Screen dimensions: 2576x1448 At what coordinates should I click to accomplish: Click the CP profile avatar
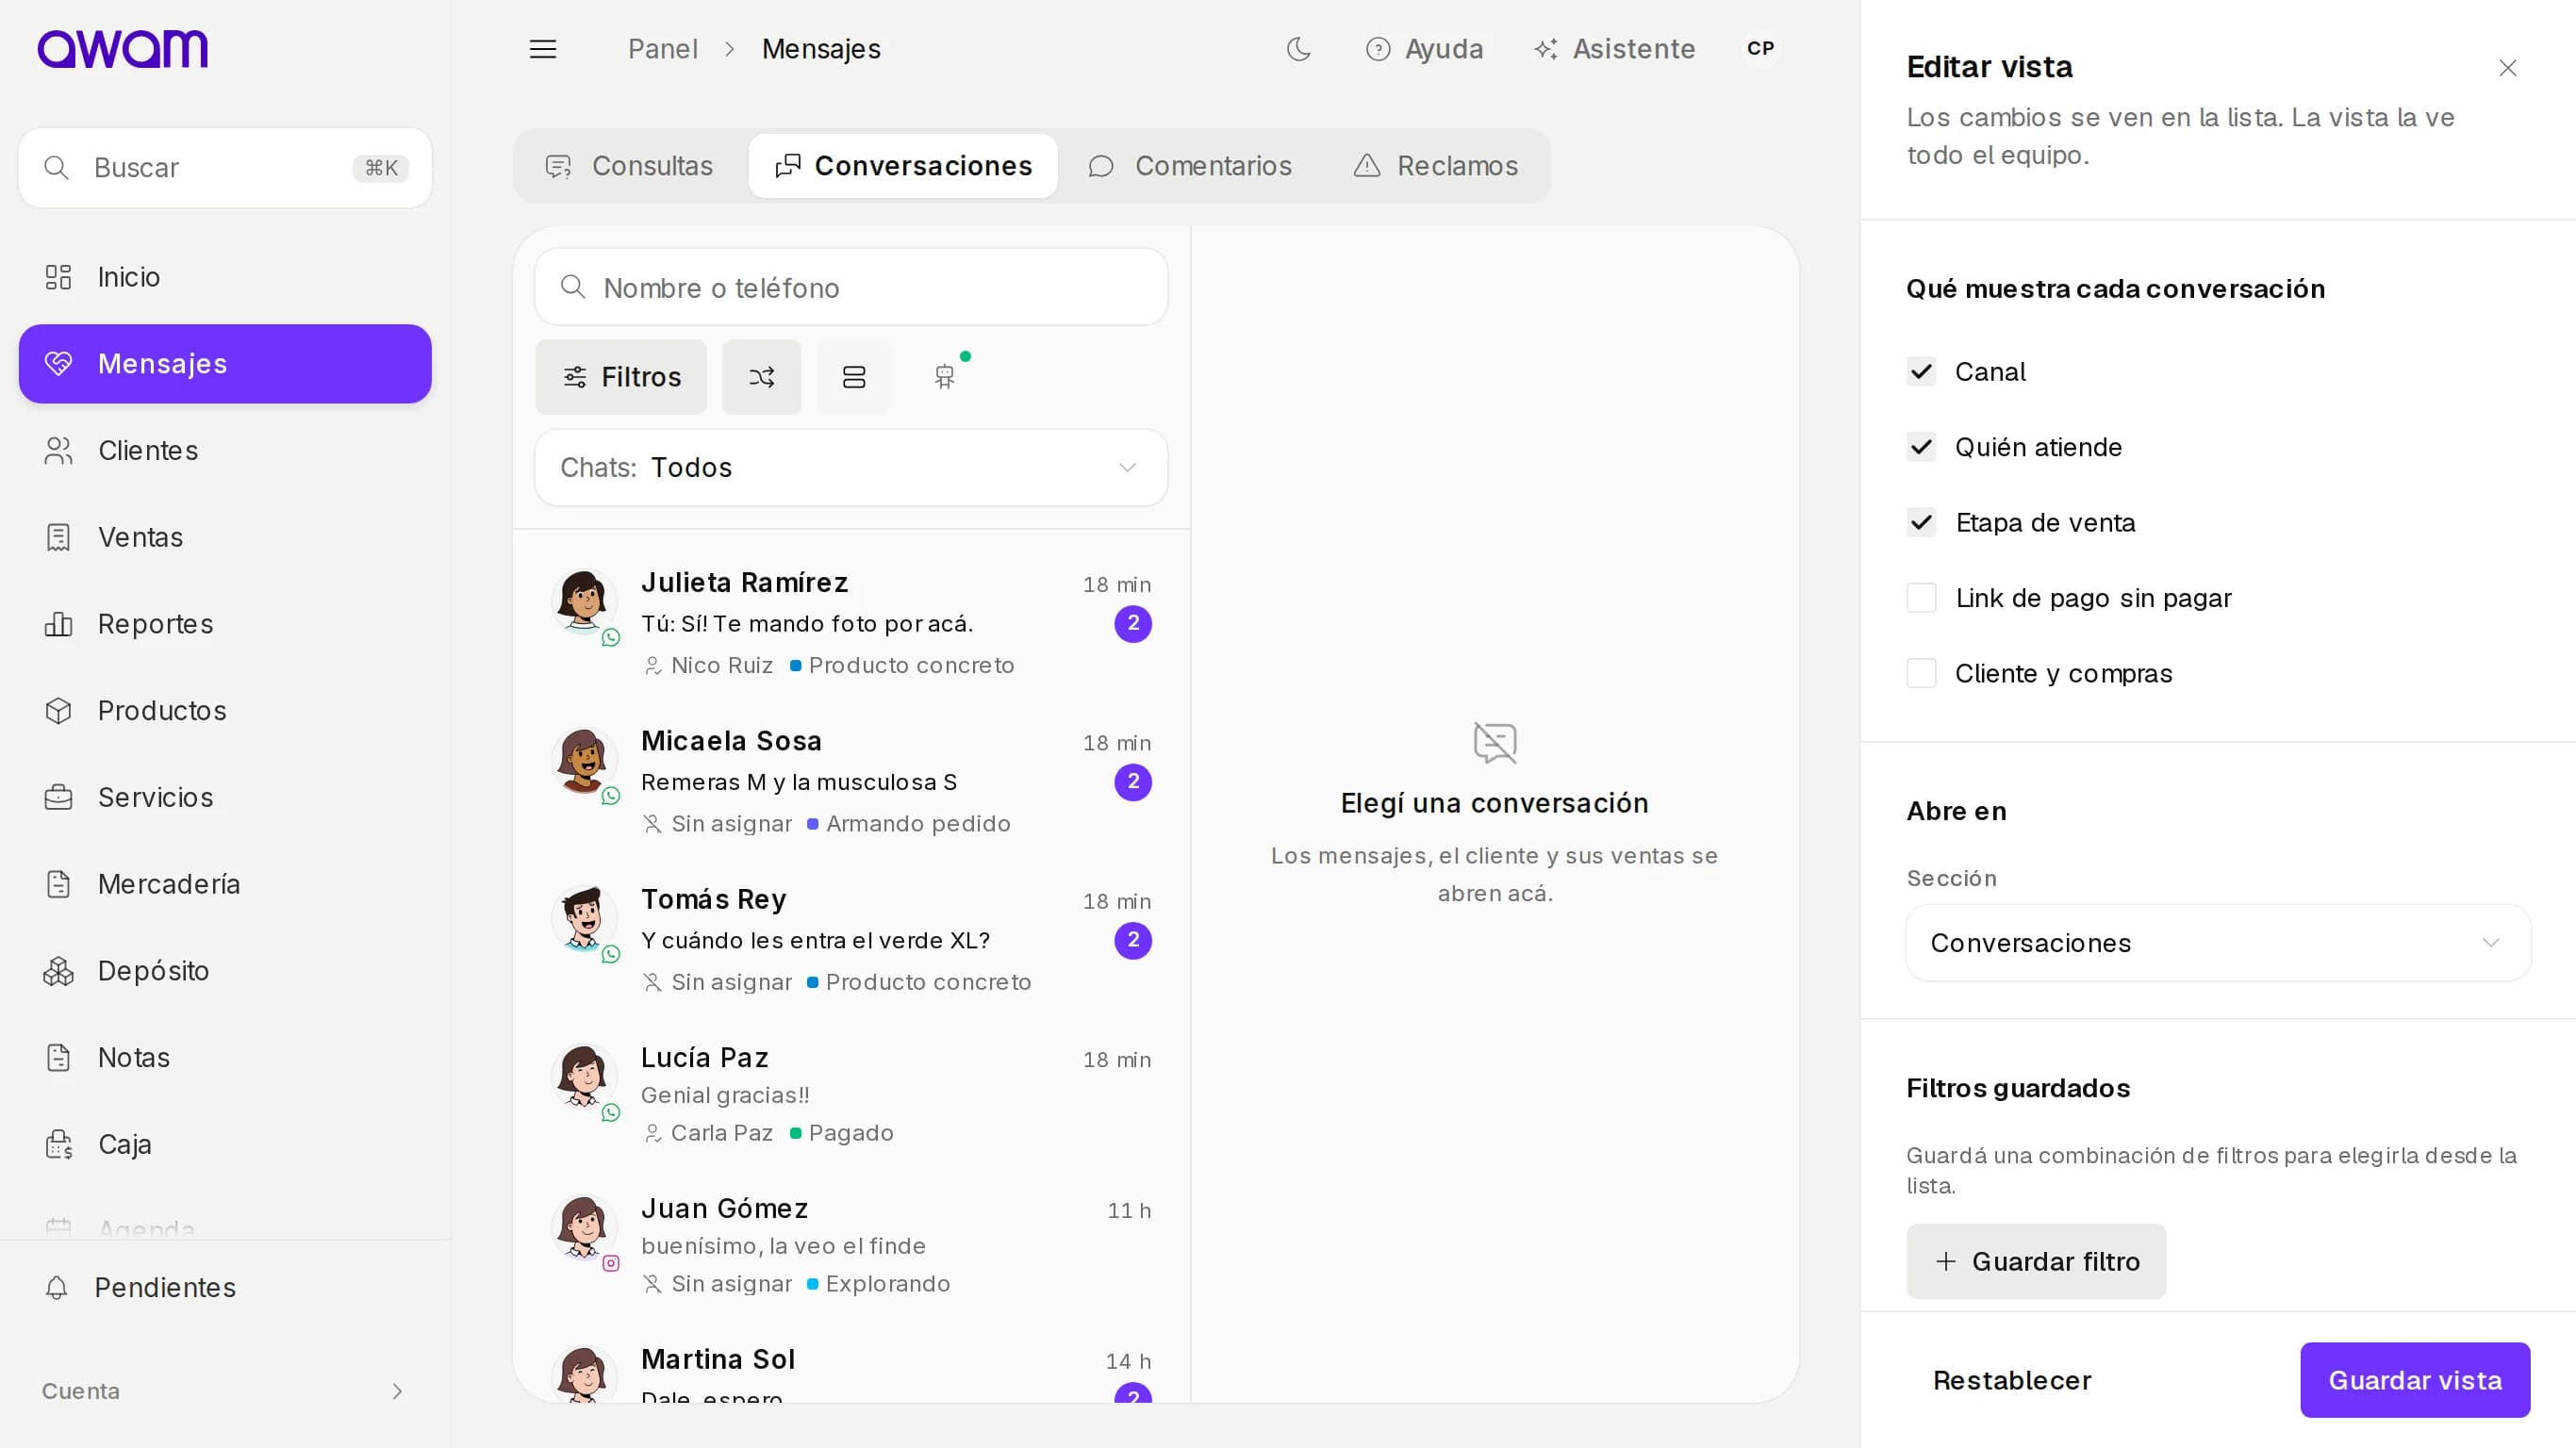point(1760,49)
